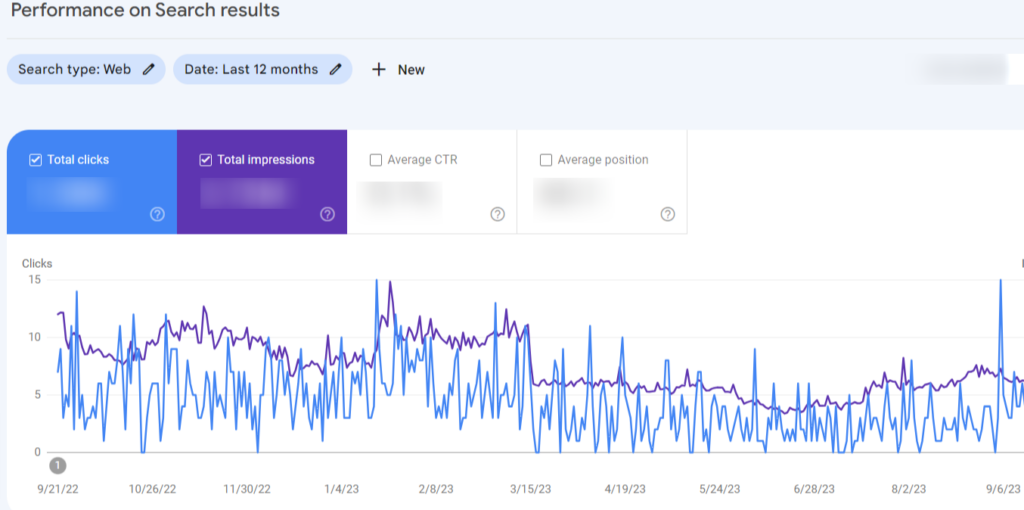Enable the Average CTR checkbox
The image size is (1024, 510).
(376, 160)
